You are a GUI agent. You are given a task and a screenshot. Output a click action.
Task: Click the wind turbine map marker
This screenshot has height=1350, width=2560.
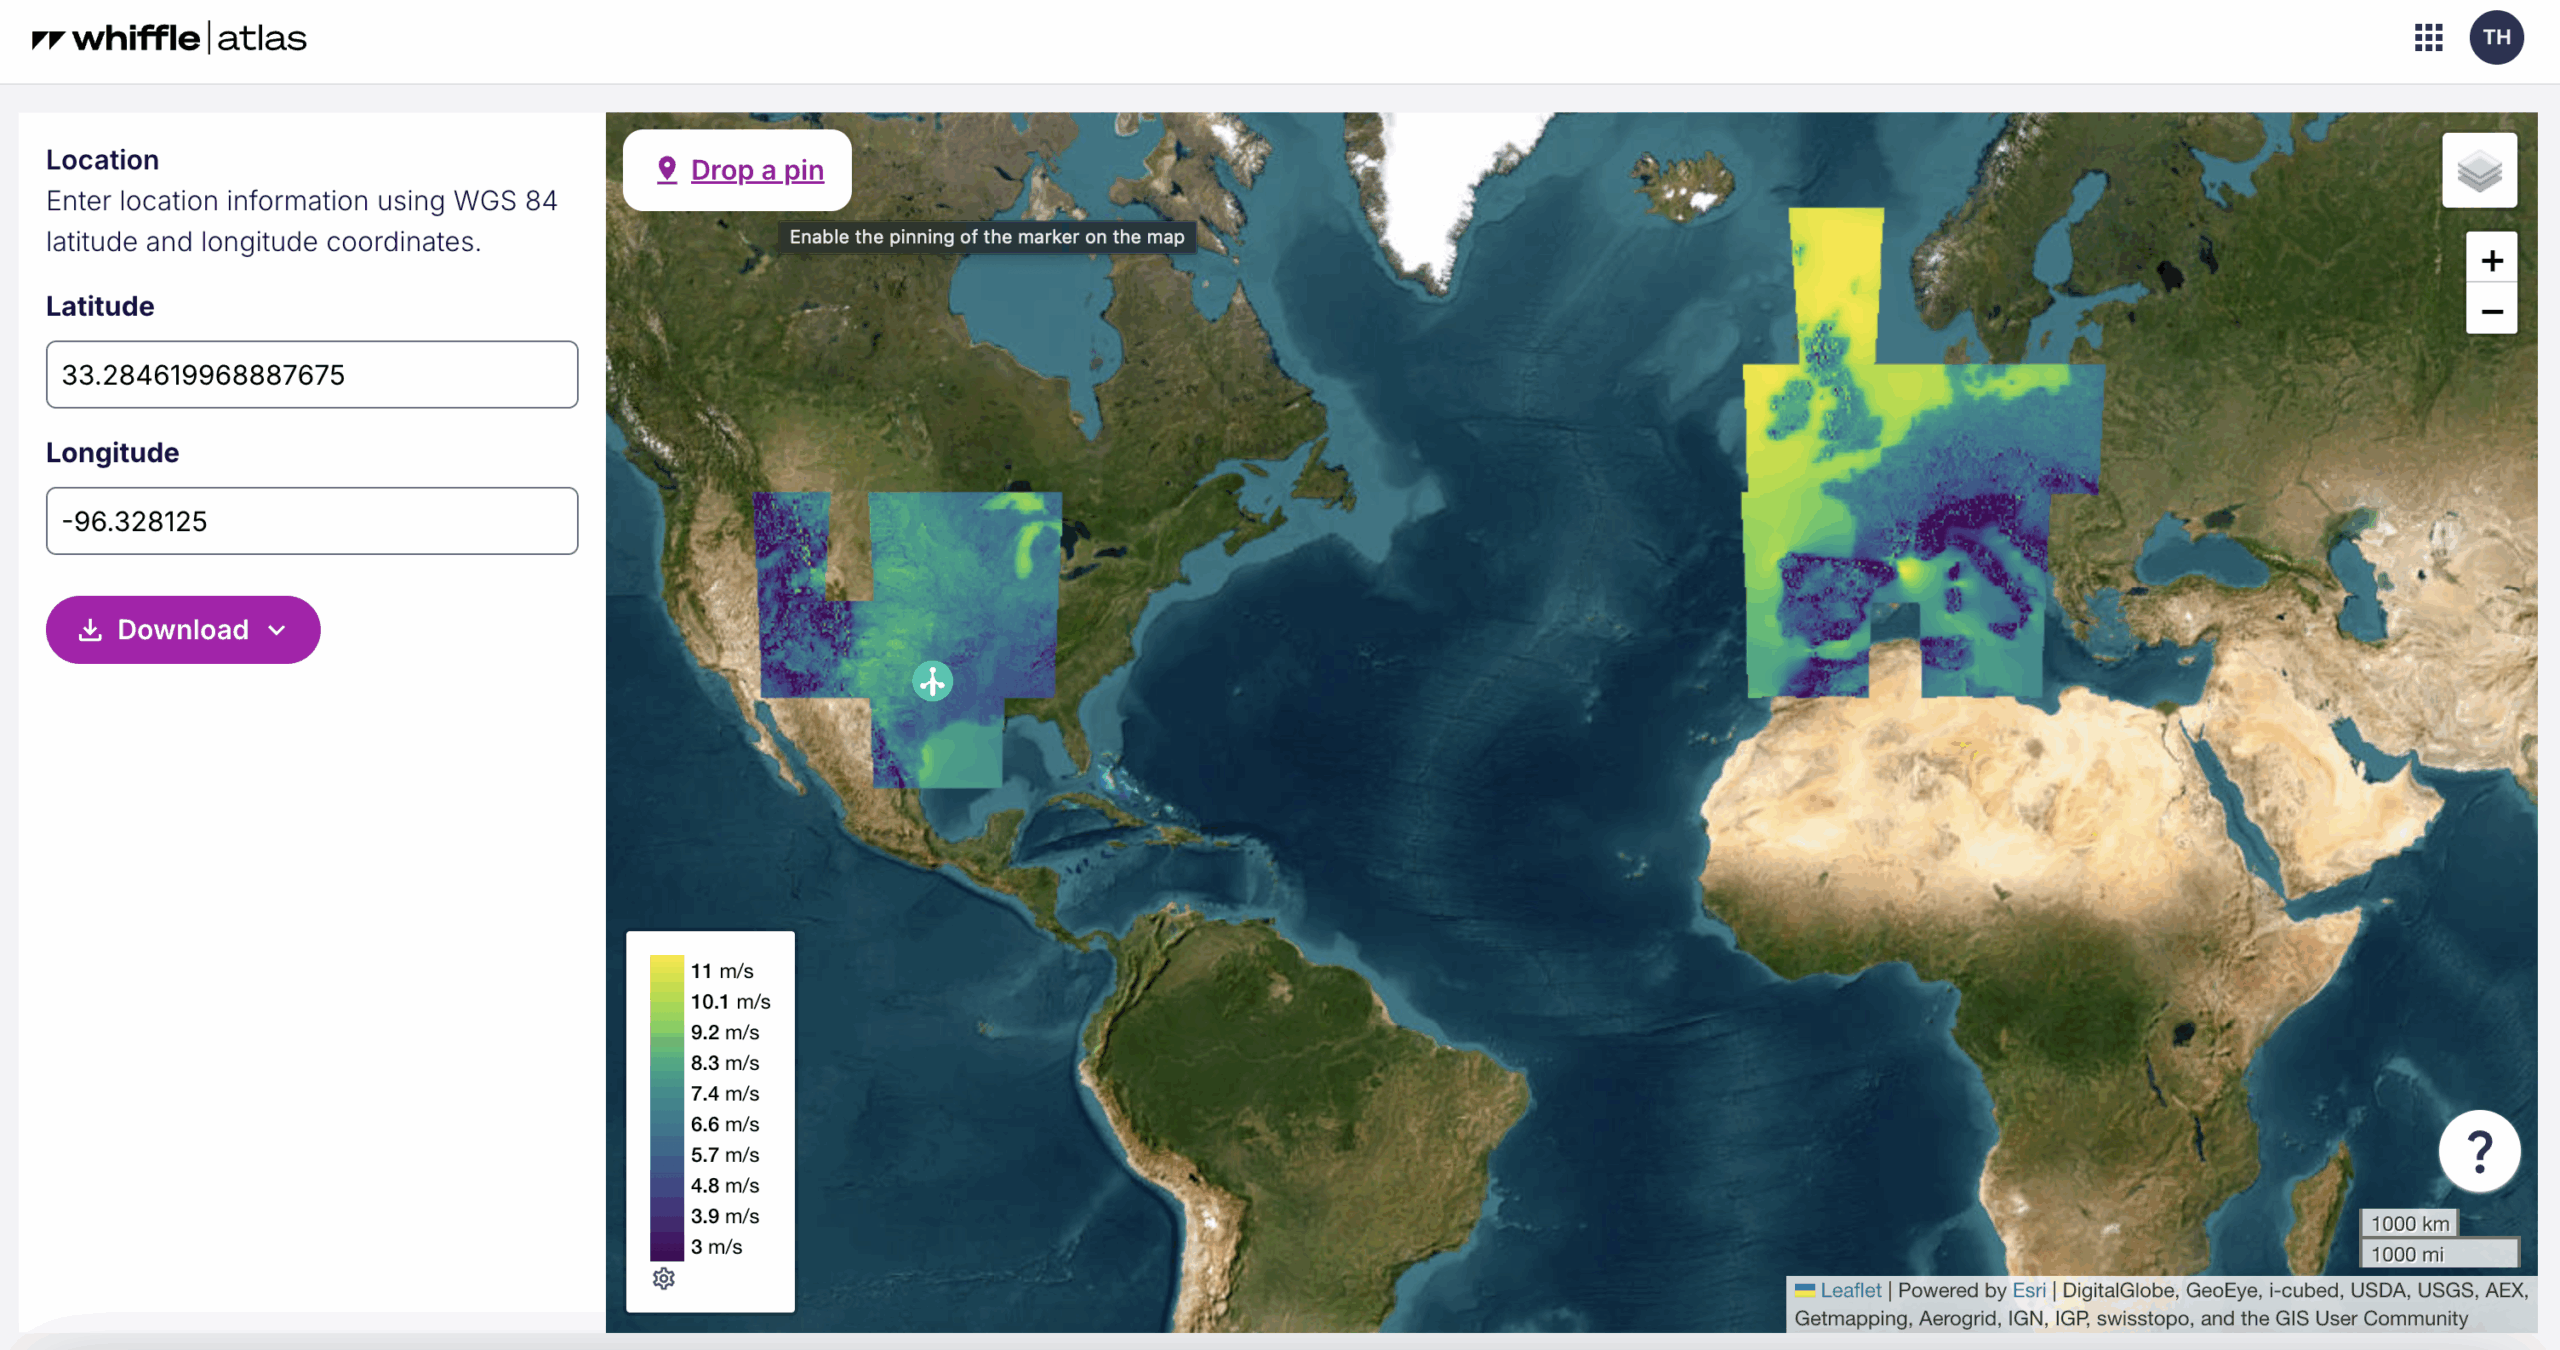click(x=932, y=682)
